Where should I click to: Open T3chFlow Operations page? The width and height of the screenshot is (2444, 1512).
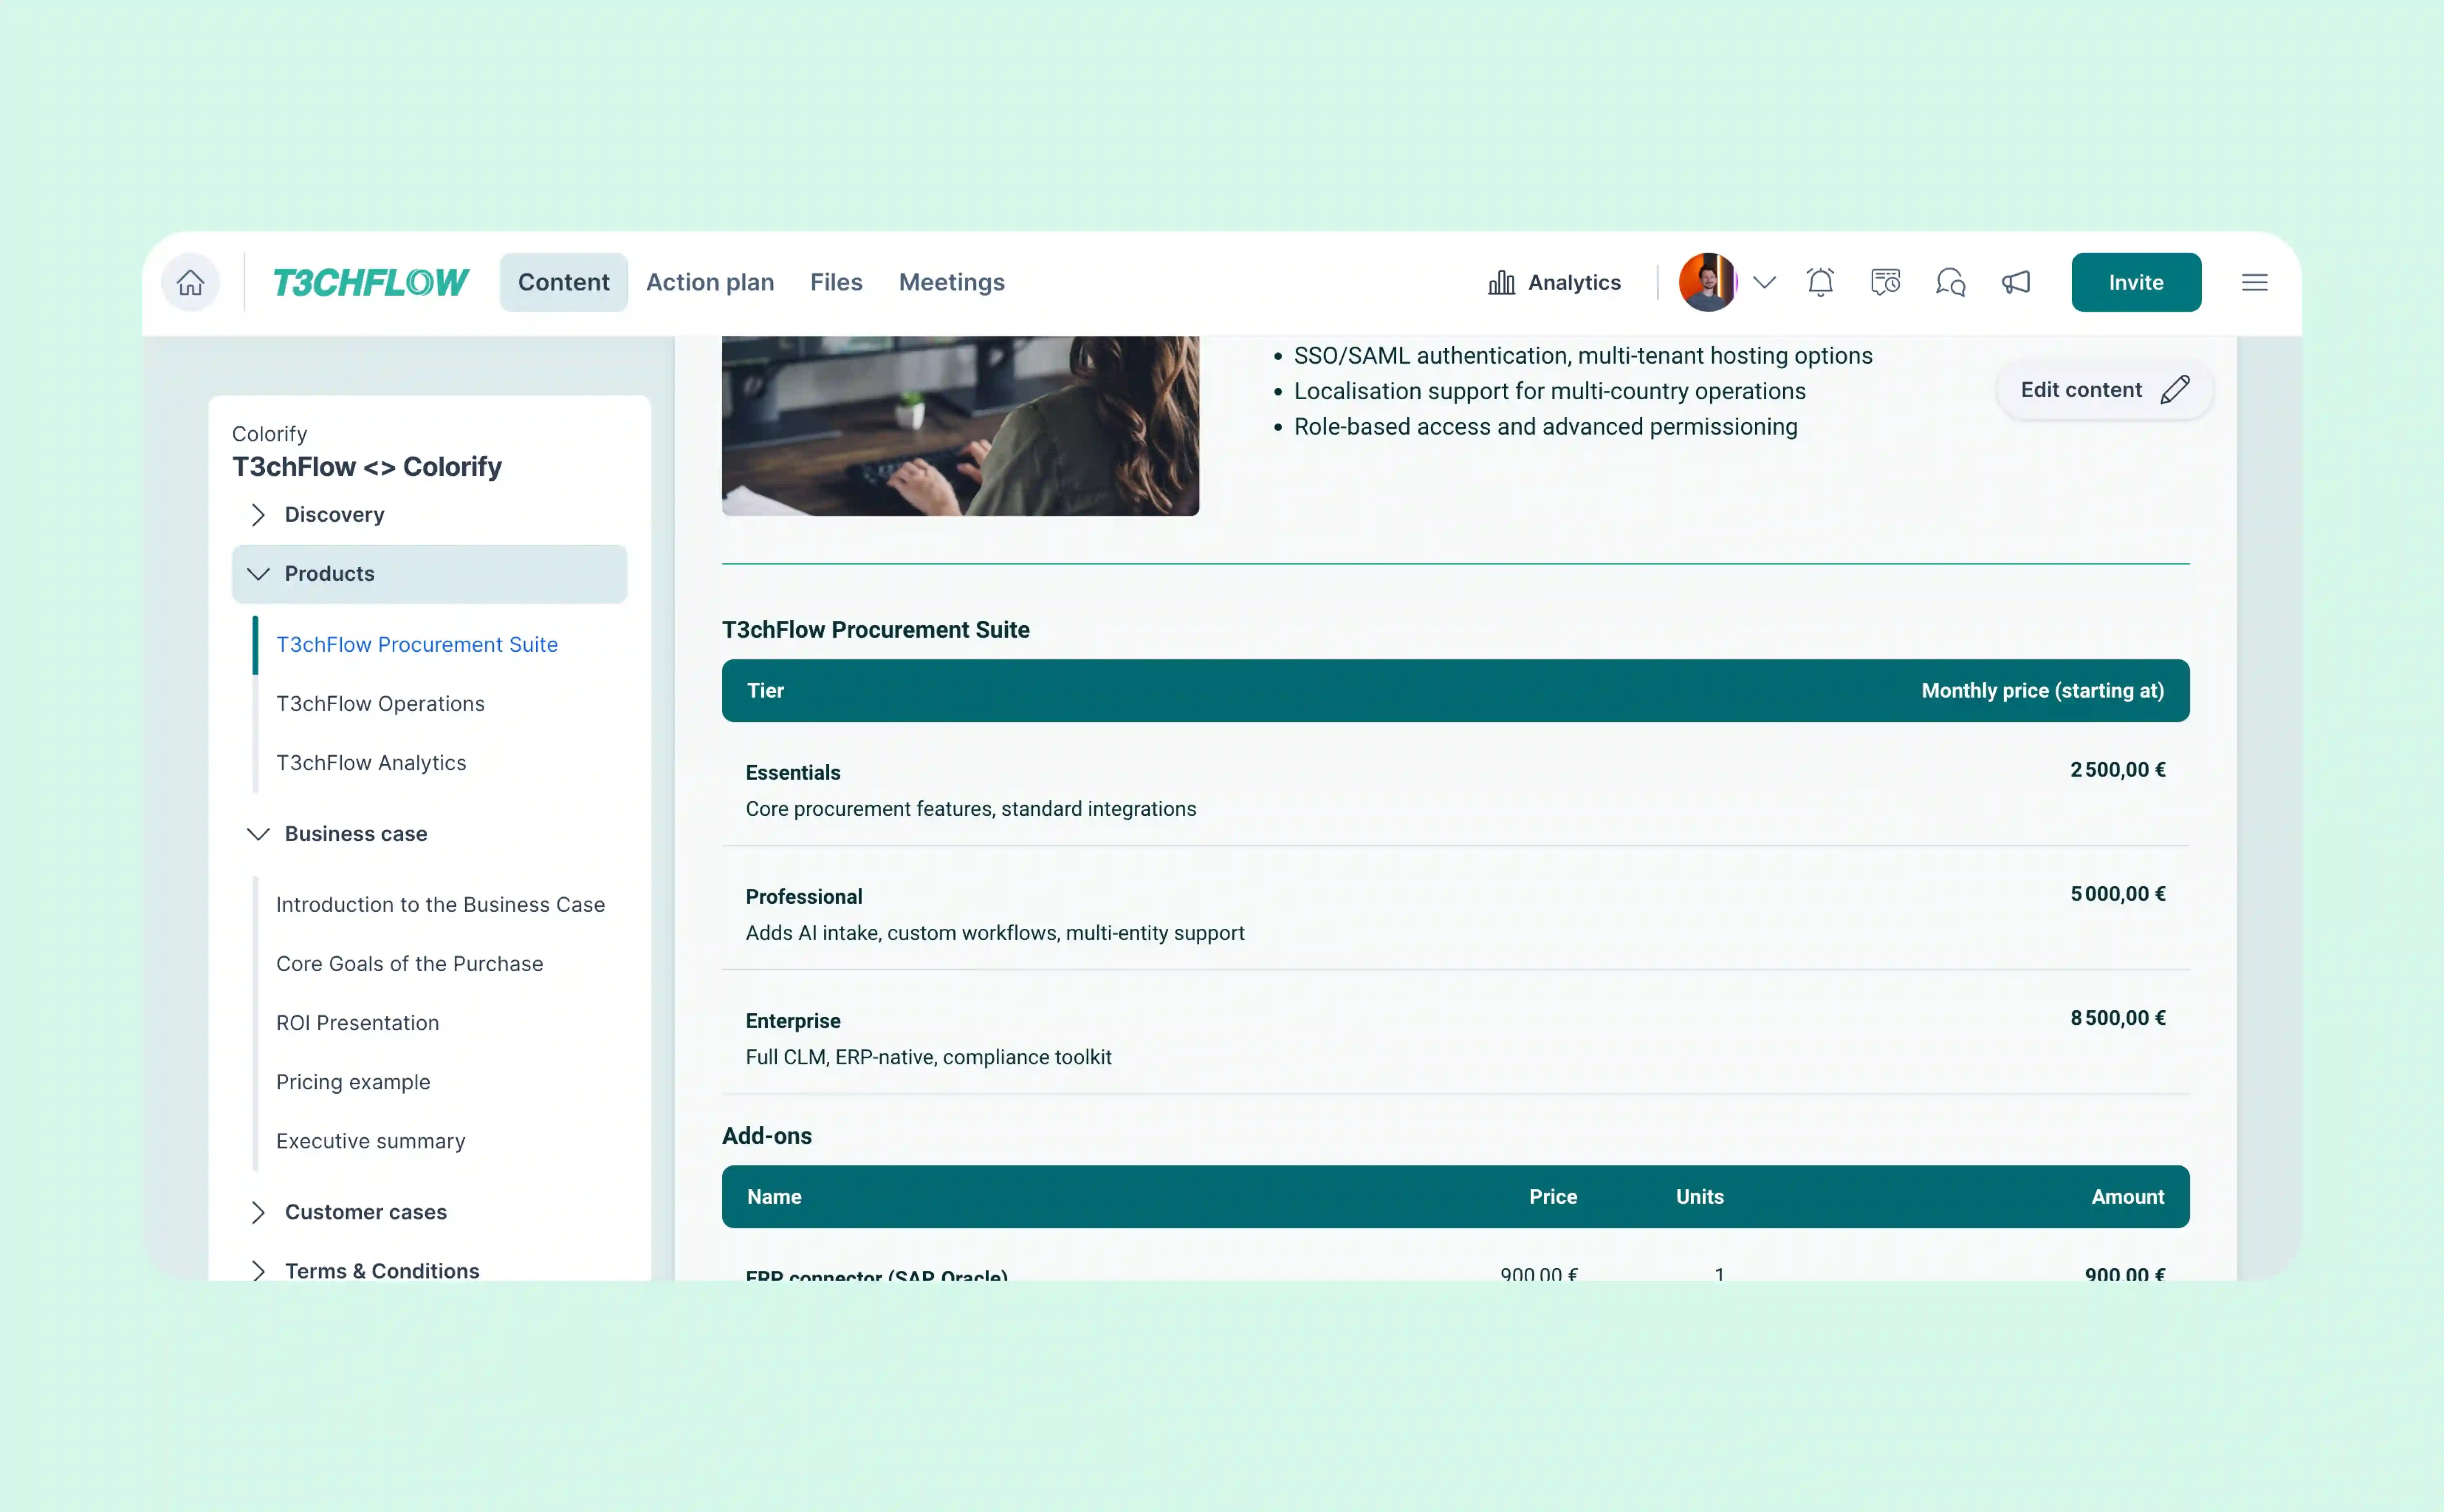pos(380,703)
